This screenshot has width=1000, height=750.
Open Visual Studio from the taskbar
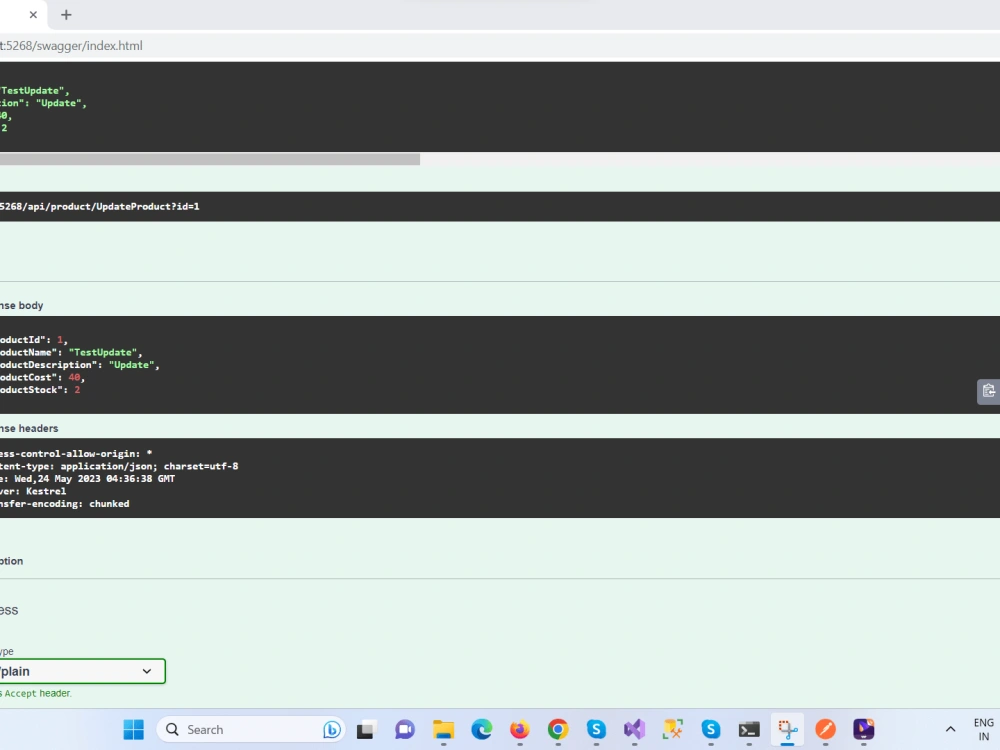634,729
